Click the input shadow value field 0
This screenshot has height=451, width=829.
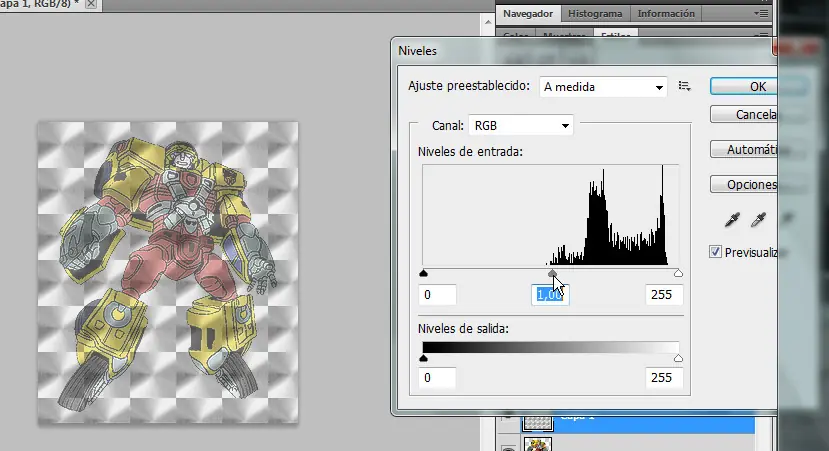(437, 294)
